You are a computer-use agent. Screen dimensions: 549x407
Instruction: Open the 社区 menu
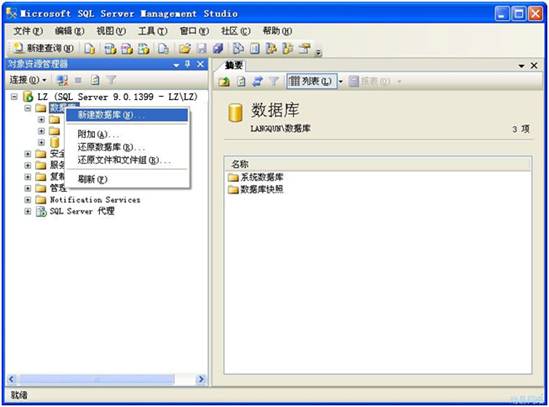click(235, 31)
